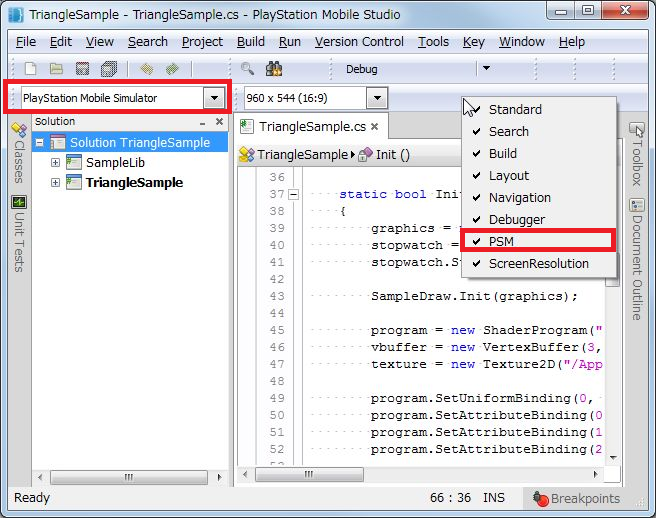
Task: Close the TriangleSample.cs tab
Action: tap(375, 127)
